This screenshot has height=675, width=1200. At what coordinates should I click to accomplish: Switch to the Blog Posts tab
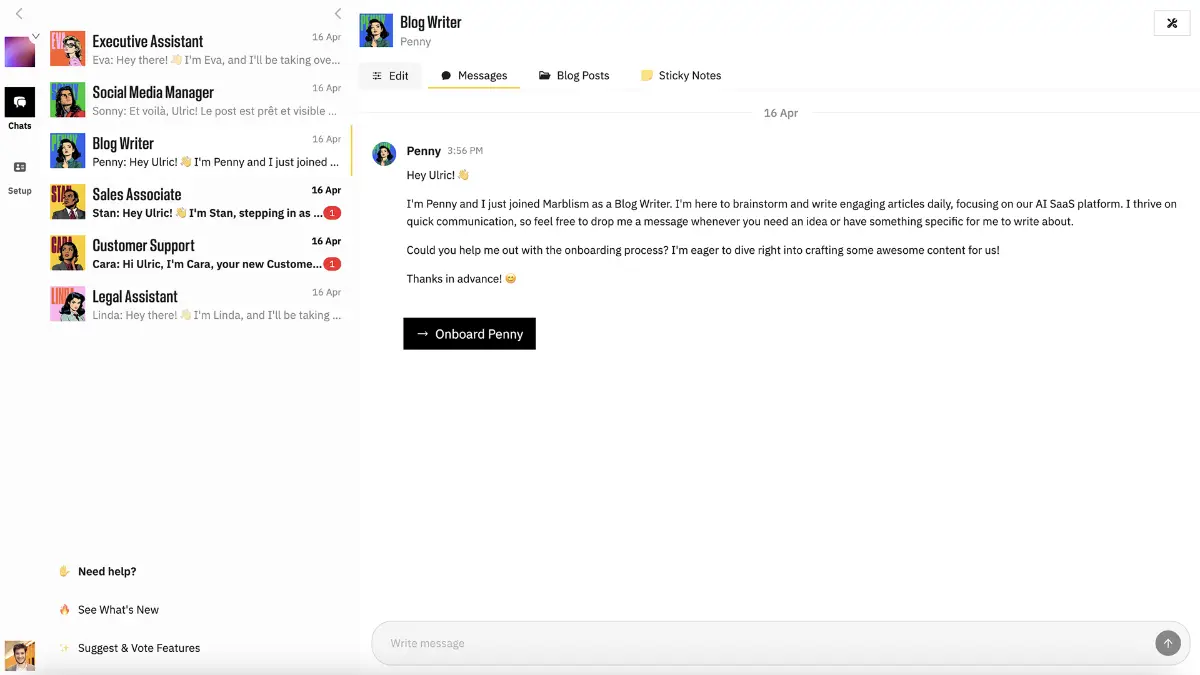click(574, 75)
